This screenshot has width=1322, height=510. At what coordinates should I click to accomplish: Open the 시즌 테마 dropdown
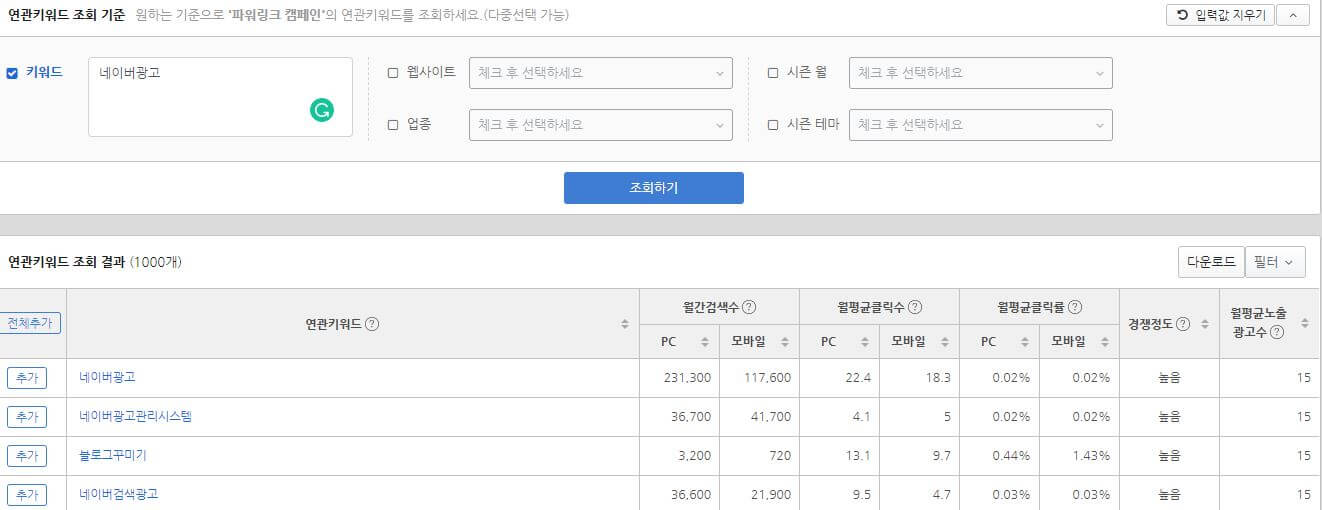click(x=981, y=125)
